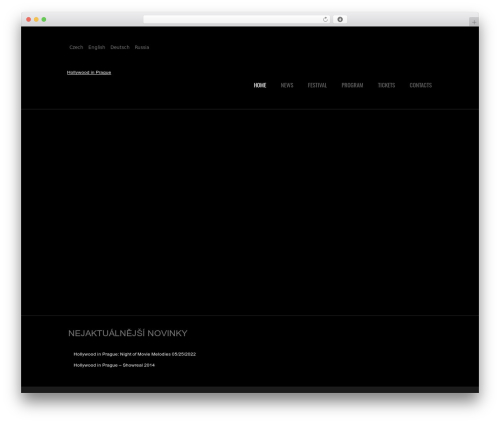Switch site language to Deutsch
Screen dimensions: 500x423
pyautogui.click(x=120, y=47)
